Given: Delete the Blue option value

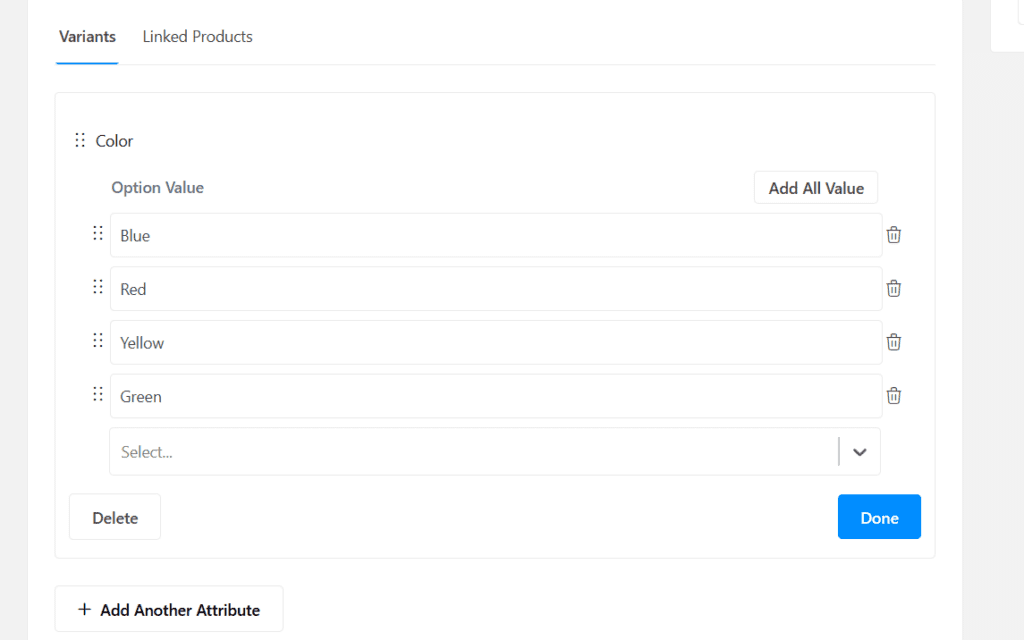Looking at the screenshot, I should click(893, 234).
